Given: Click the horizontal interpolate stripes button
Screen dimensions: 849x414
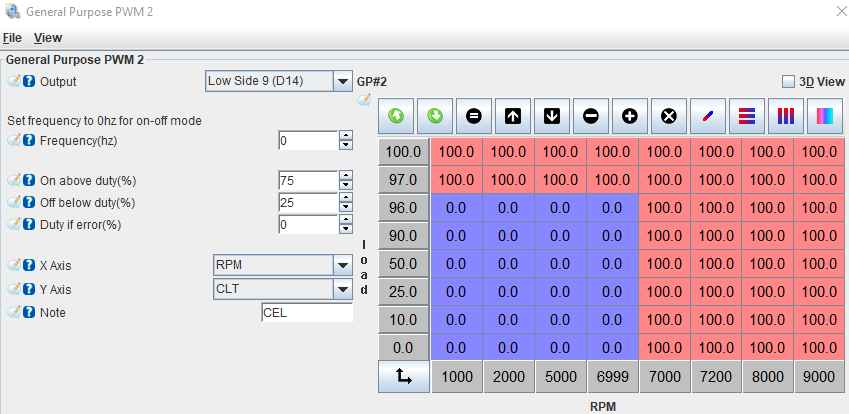Looking at the screenshot, I should coord(746,116).
